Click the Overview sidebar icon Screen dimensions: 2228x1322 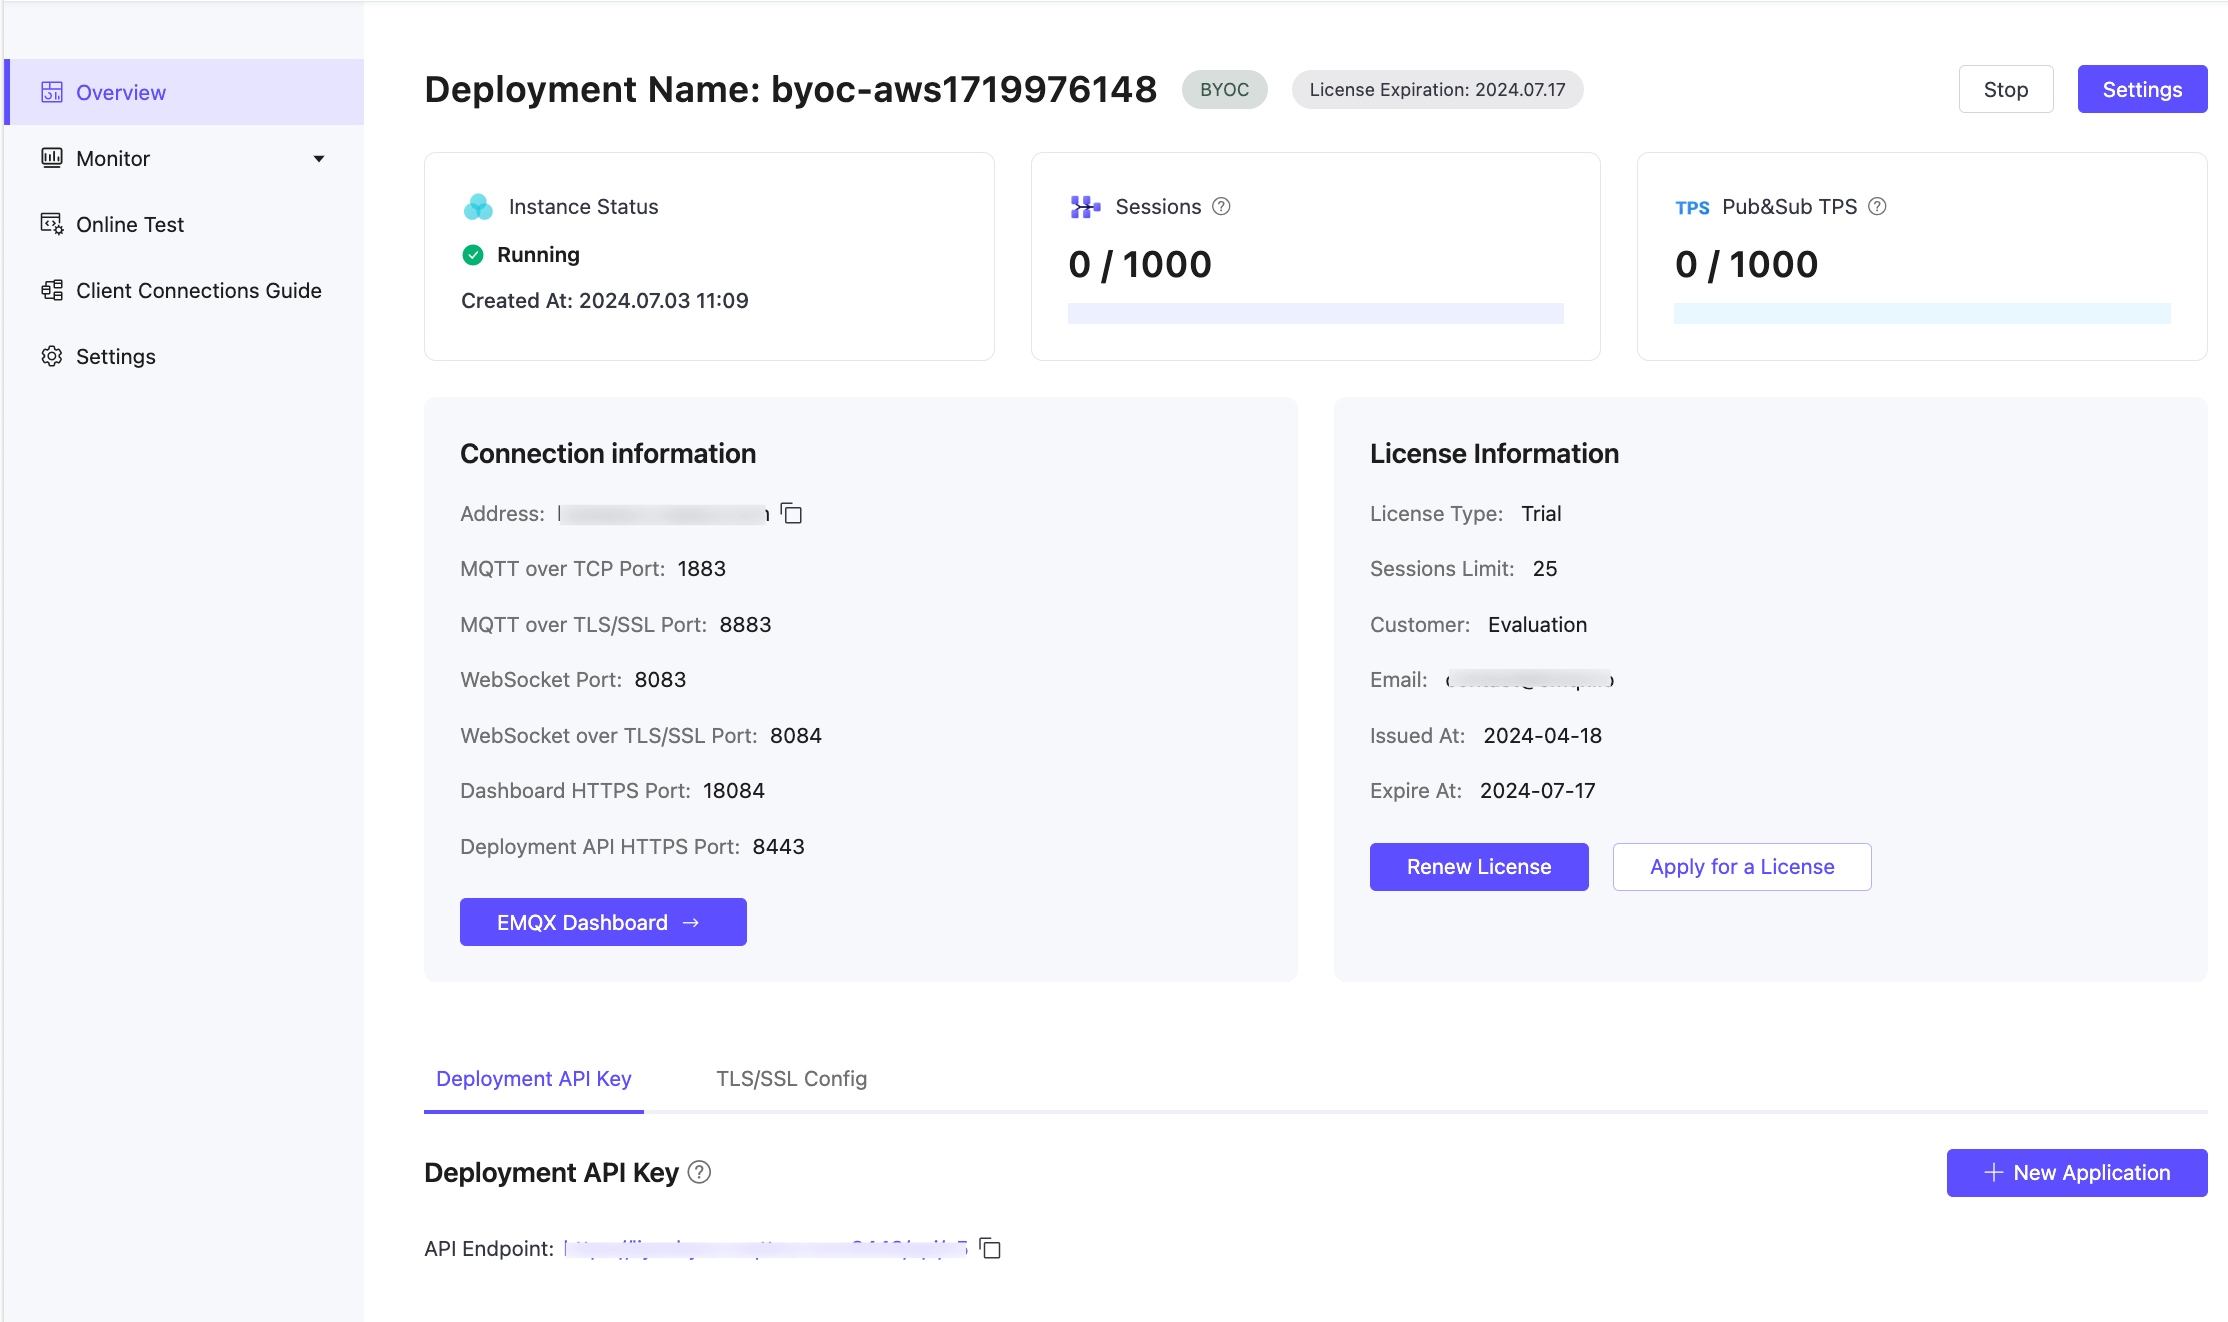[52, 92]
